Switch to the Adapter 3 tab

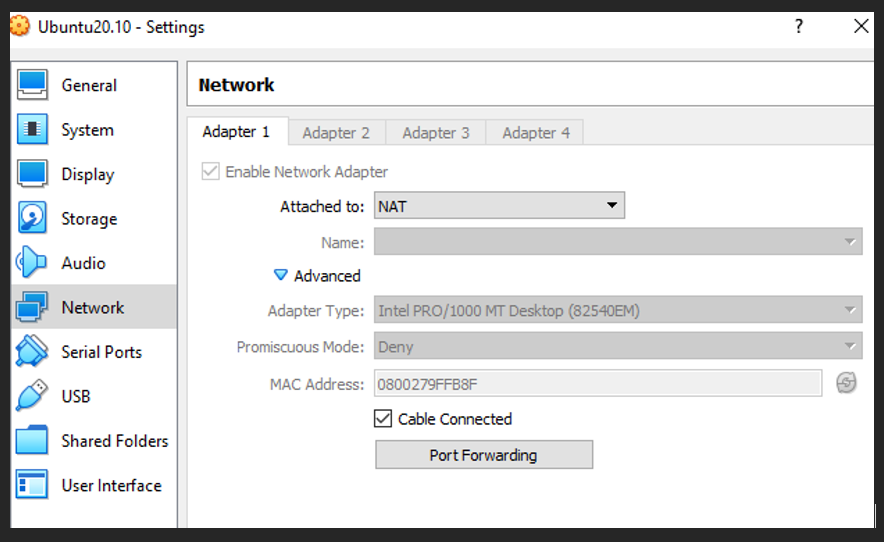tap(436, 133)
